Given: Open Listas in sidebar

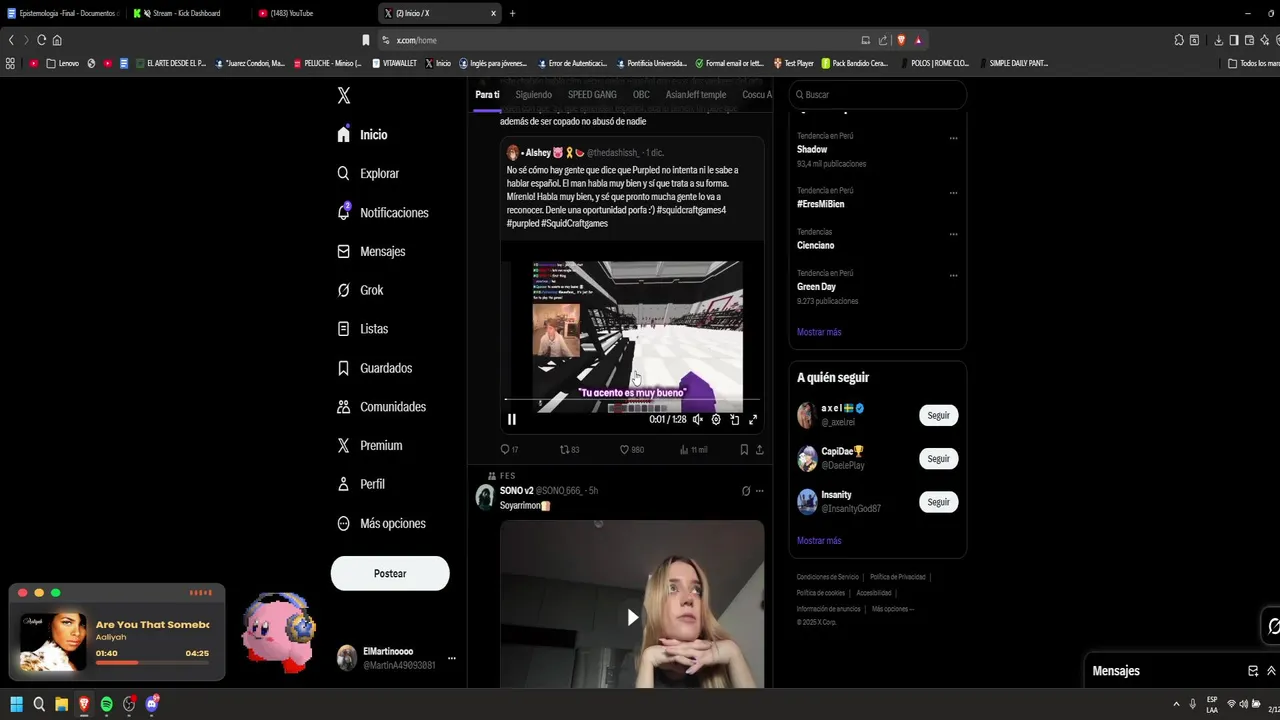Looking at the screenshot, I should point(362,328).
